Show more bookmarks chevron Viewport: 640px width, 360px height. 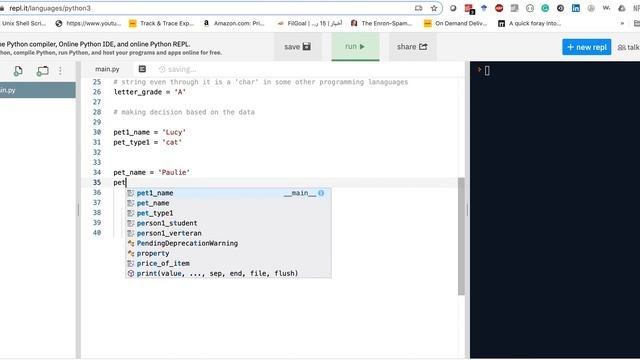[622, 24]
